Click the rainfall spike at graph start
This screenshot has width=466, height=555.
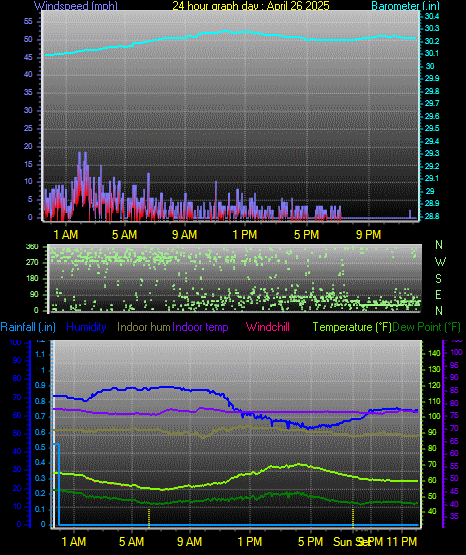(x=56, y=484)
